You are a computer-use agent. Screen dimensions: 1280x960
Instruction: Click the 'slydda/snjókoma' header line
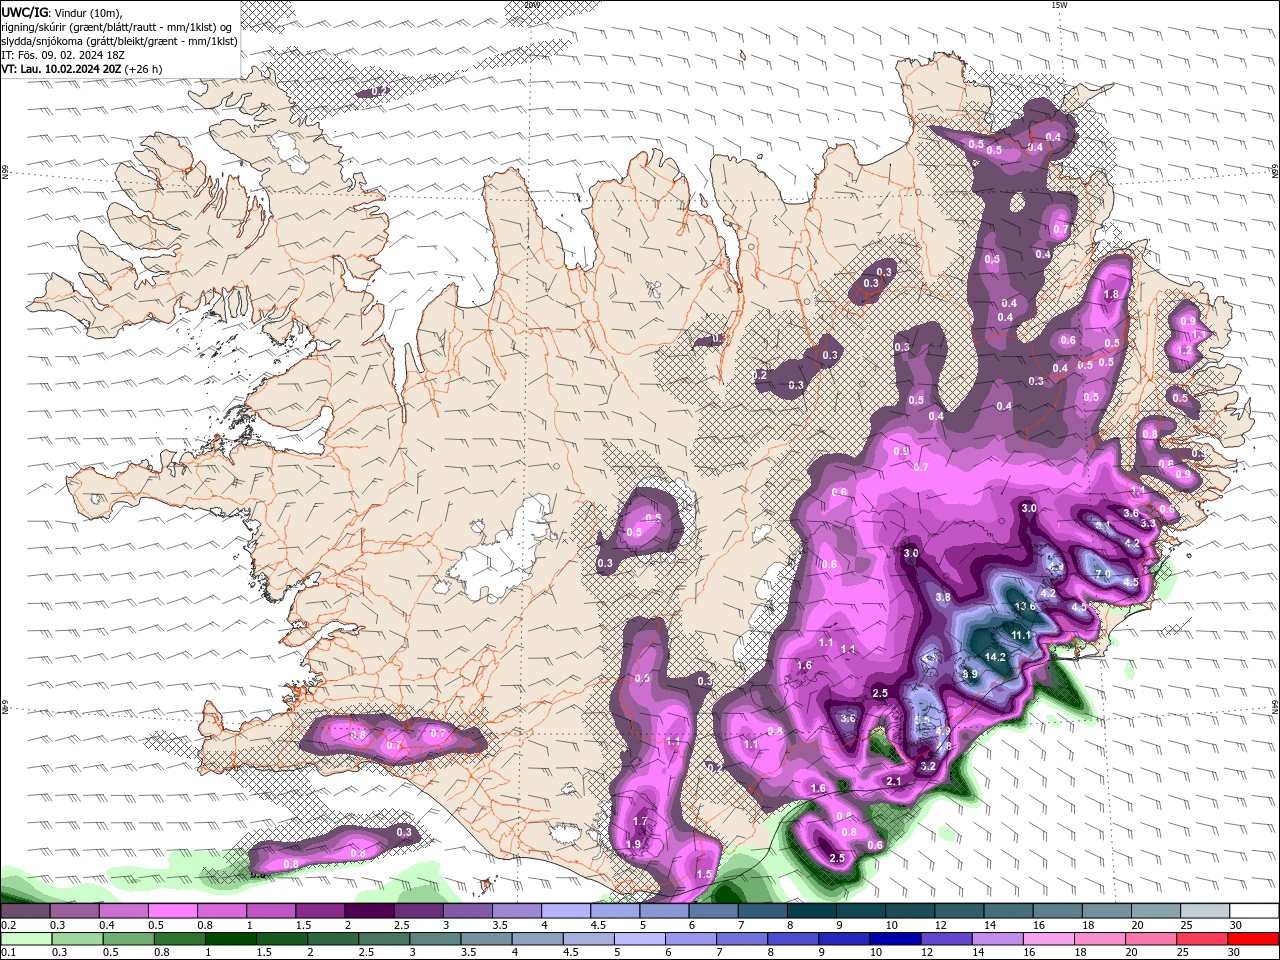[119, 41]
